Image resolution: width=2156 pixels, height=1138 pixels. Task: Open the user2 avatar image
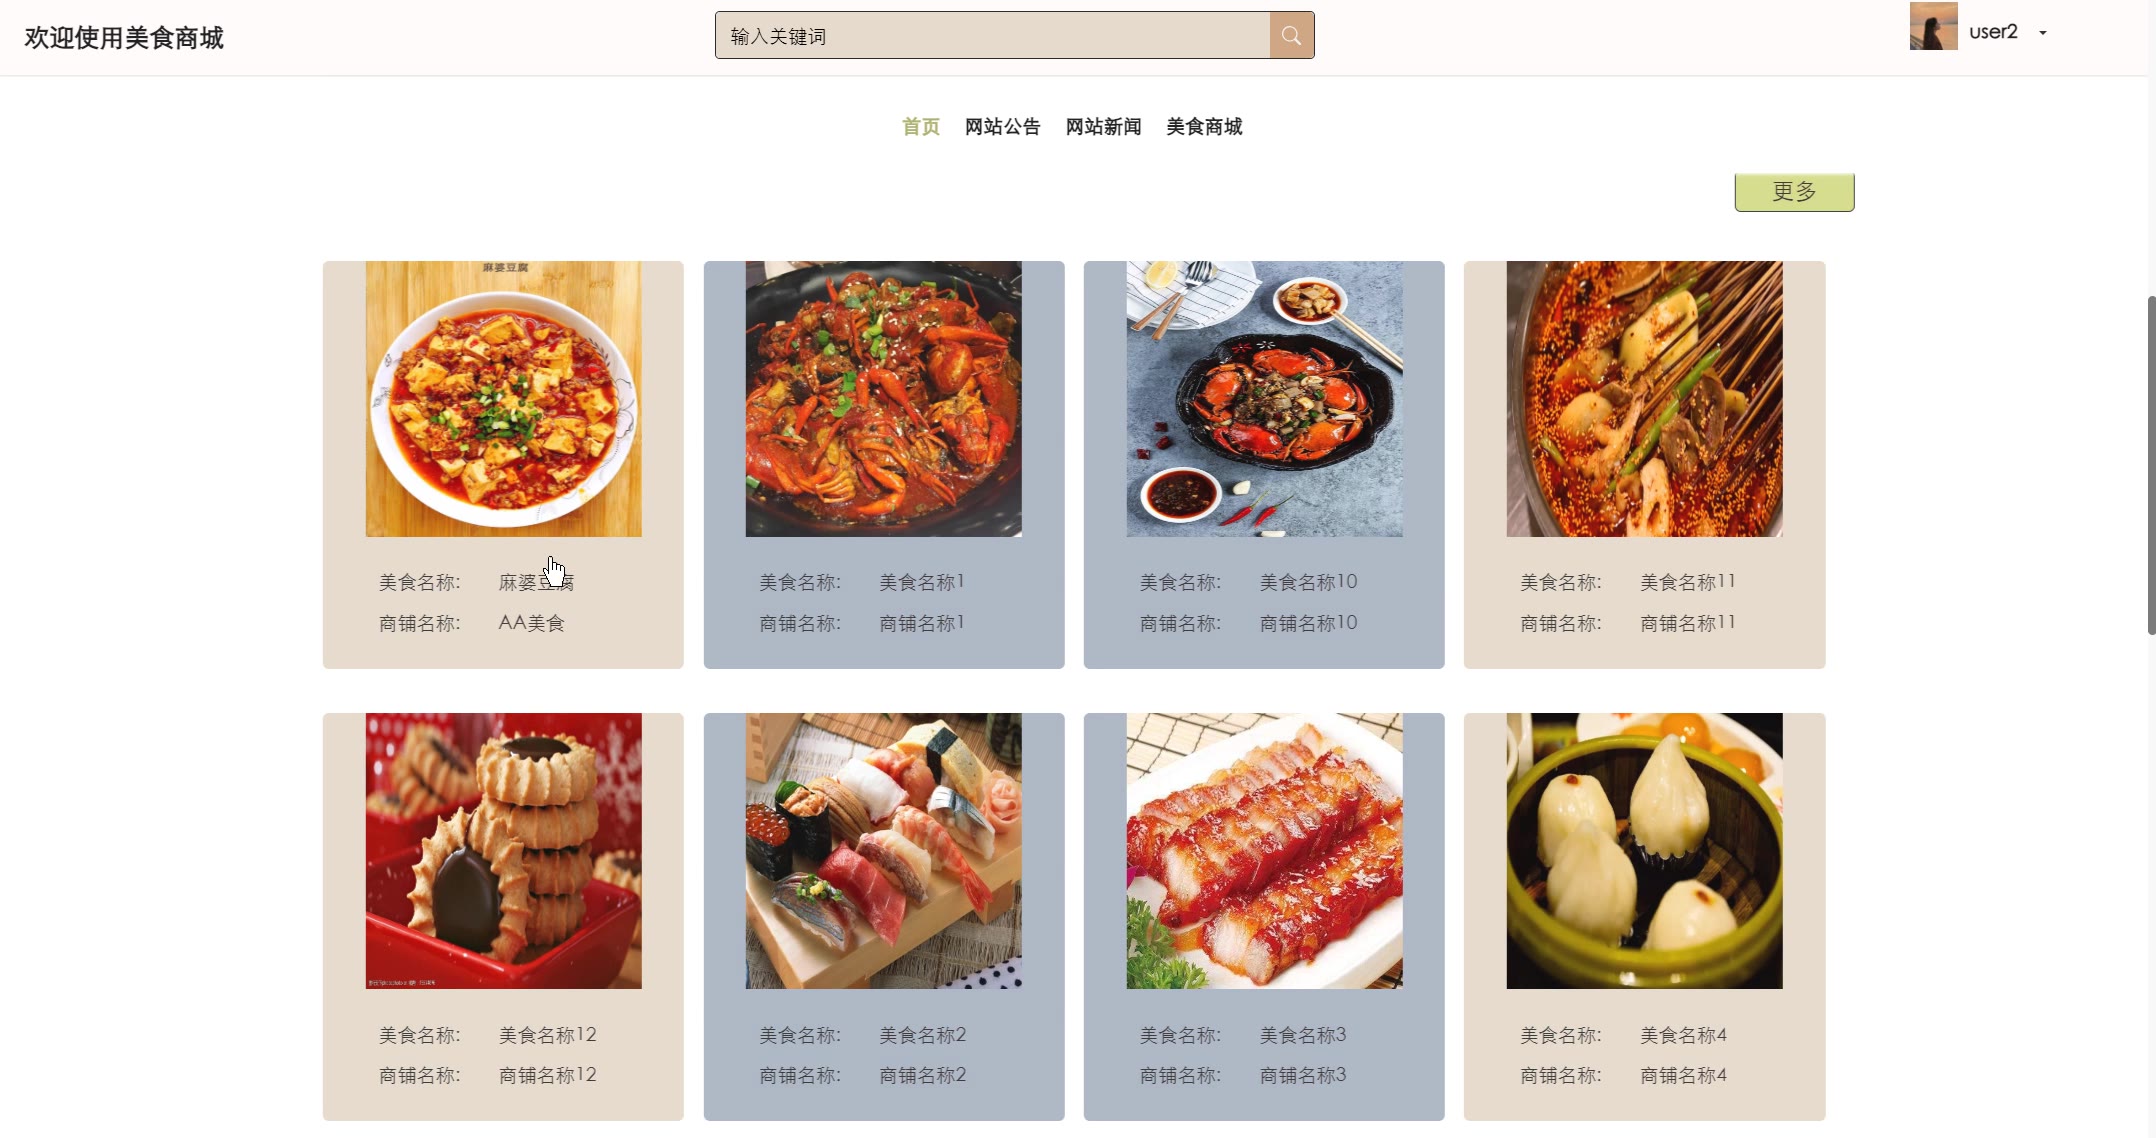(x=1933, y=26)
